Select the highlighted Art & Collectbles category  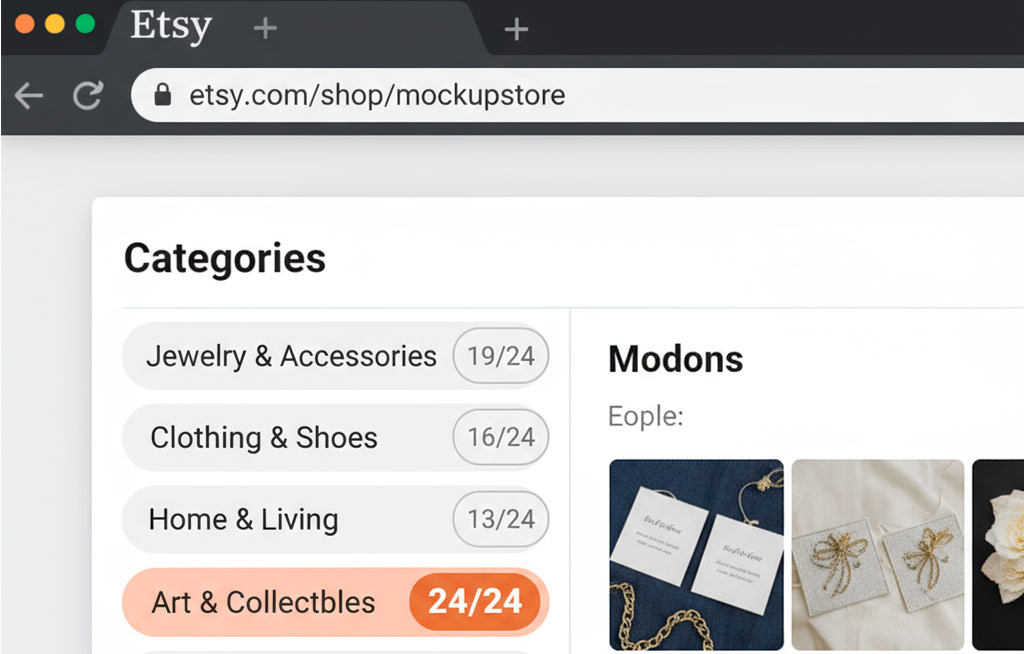tap(263, 602)
